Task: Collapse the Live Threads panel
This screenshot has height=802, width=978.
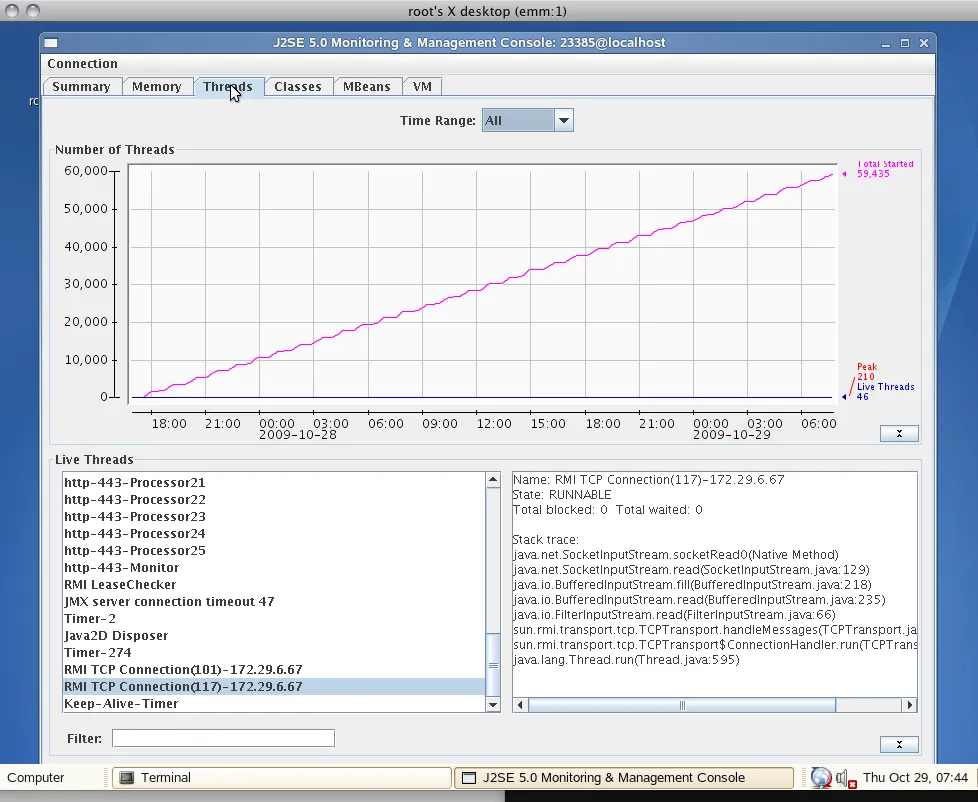Action: coord(899,744)
